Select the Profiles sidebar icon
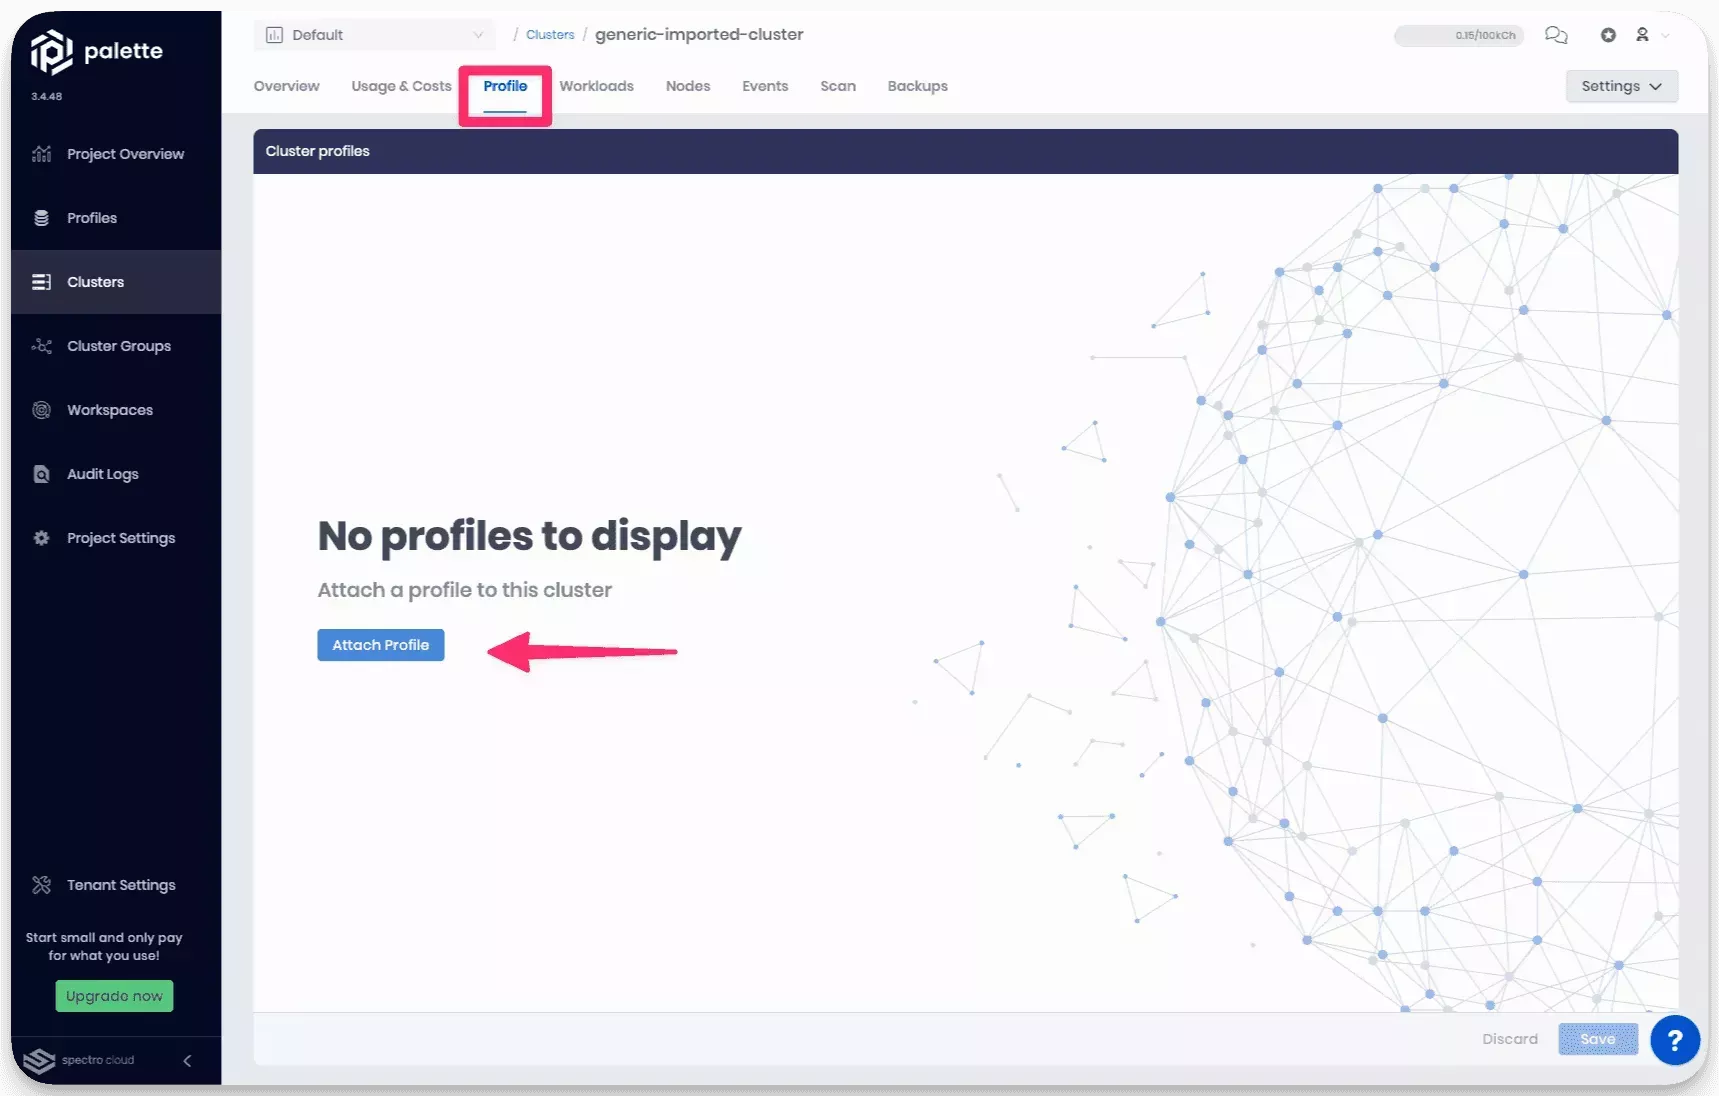 tap(41, 217)
